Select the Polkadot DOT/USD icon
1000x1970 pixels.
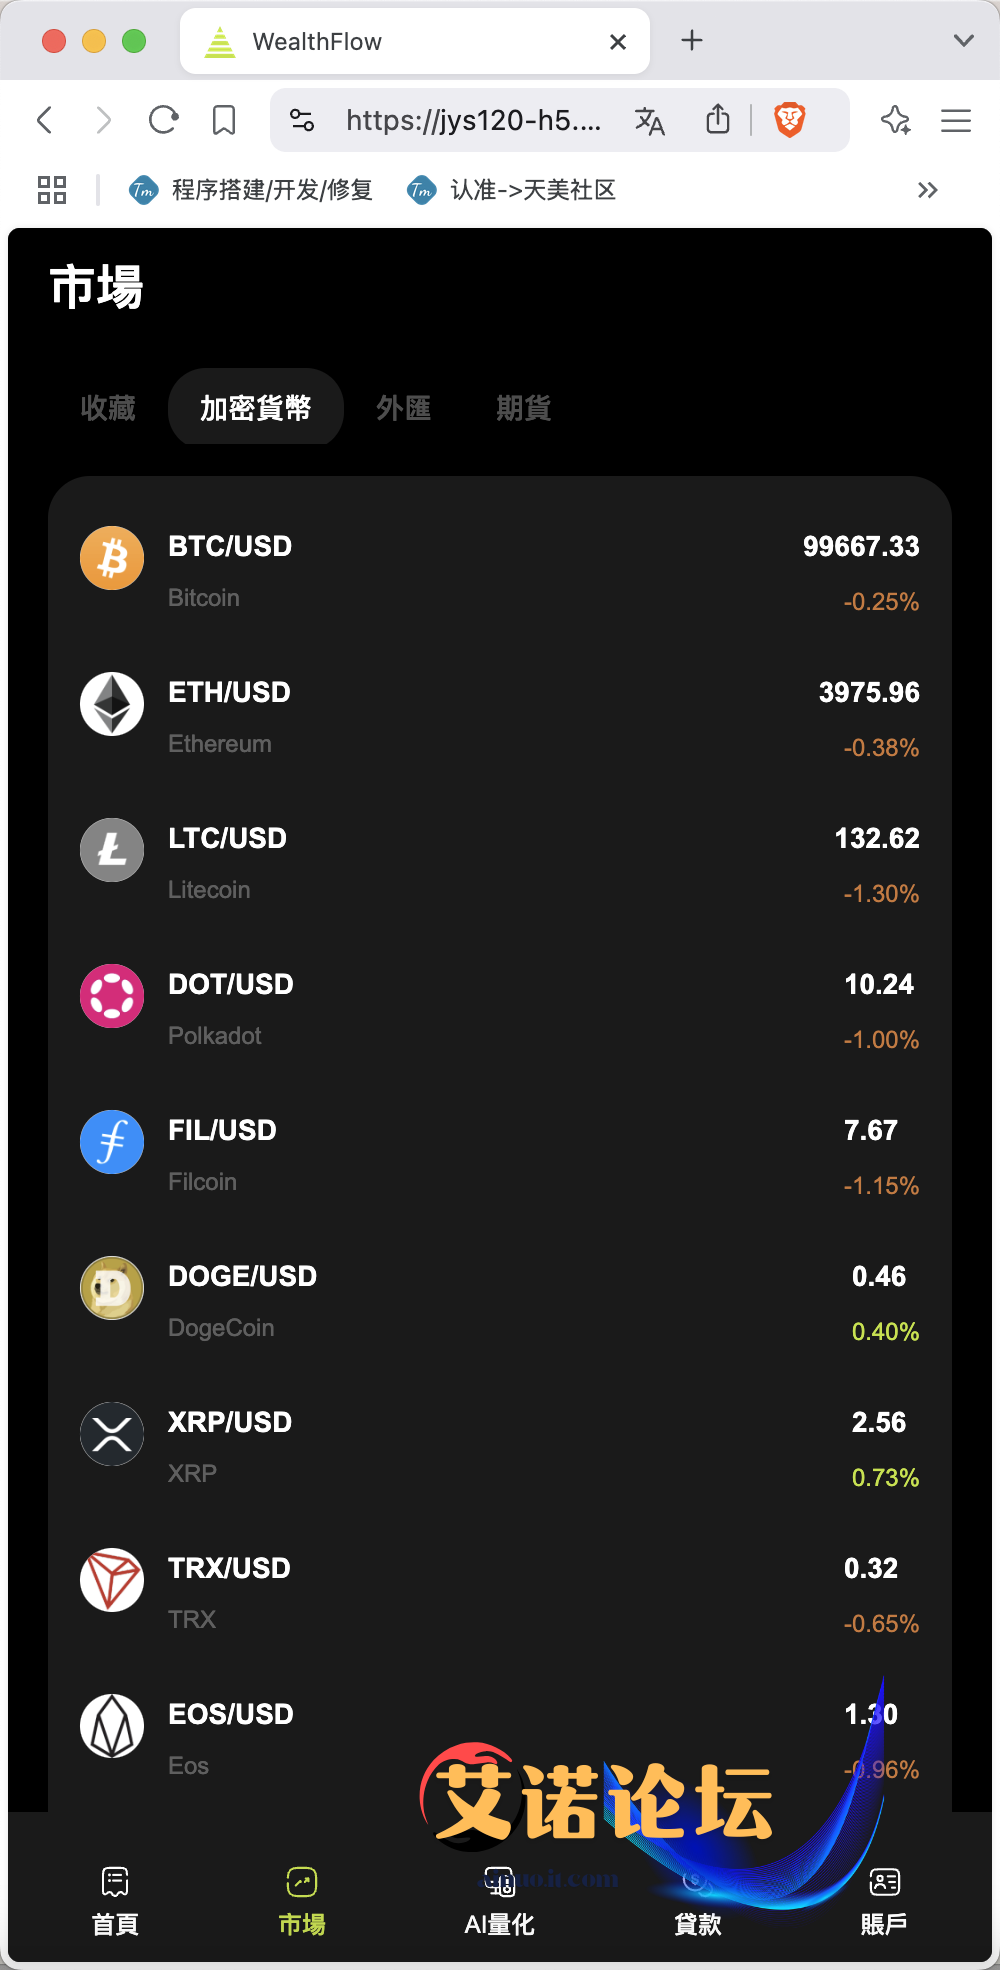tap(112, 996)
